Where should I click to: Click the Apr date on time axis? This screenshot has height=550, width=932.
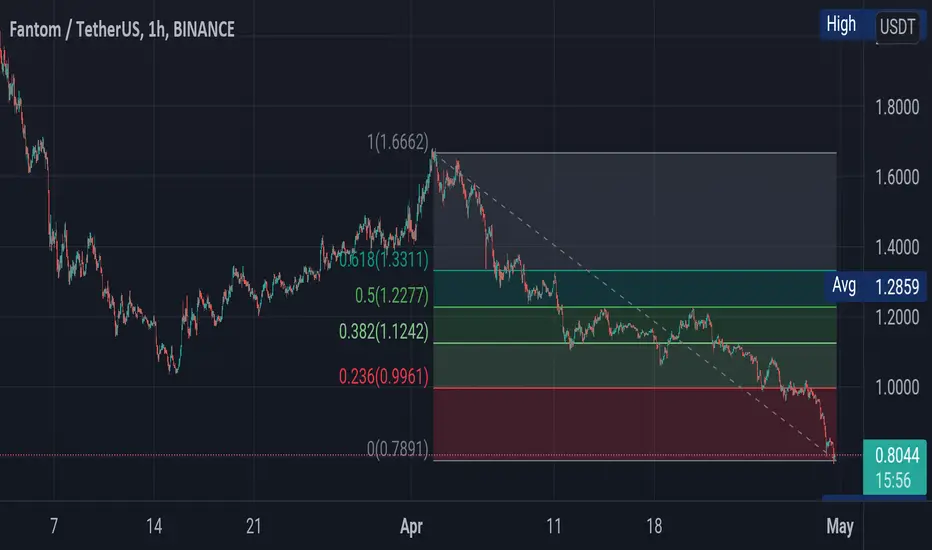pos(411,526)
